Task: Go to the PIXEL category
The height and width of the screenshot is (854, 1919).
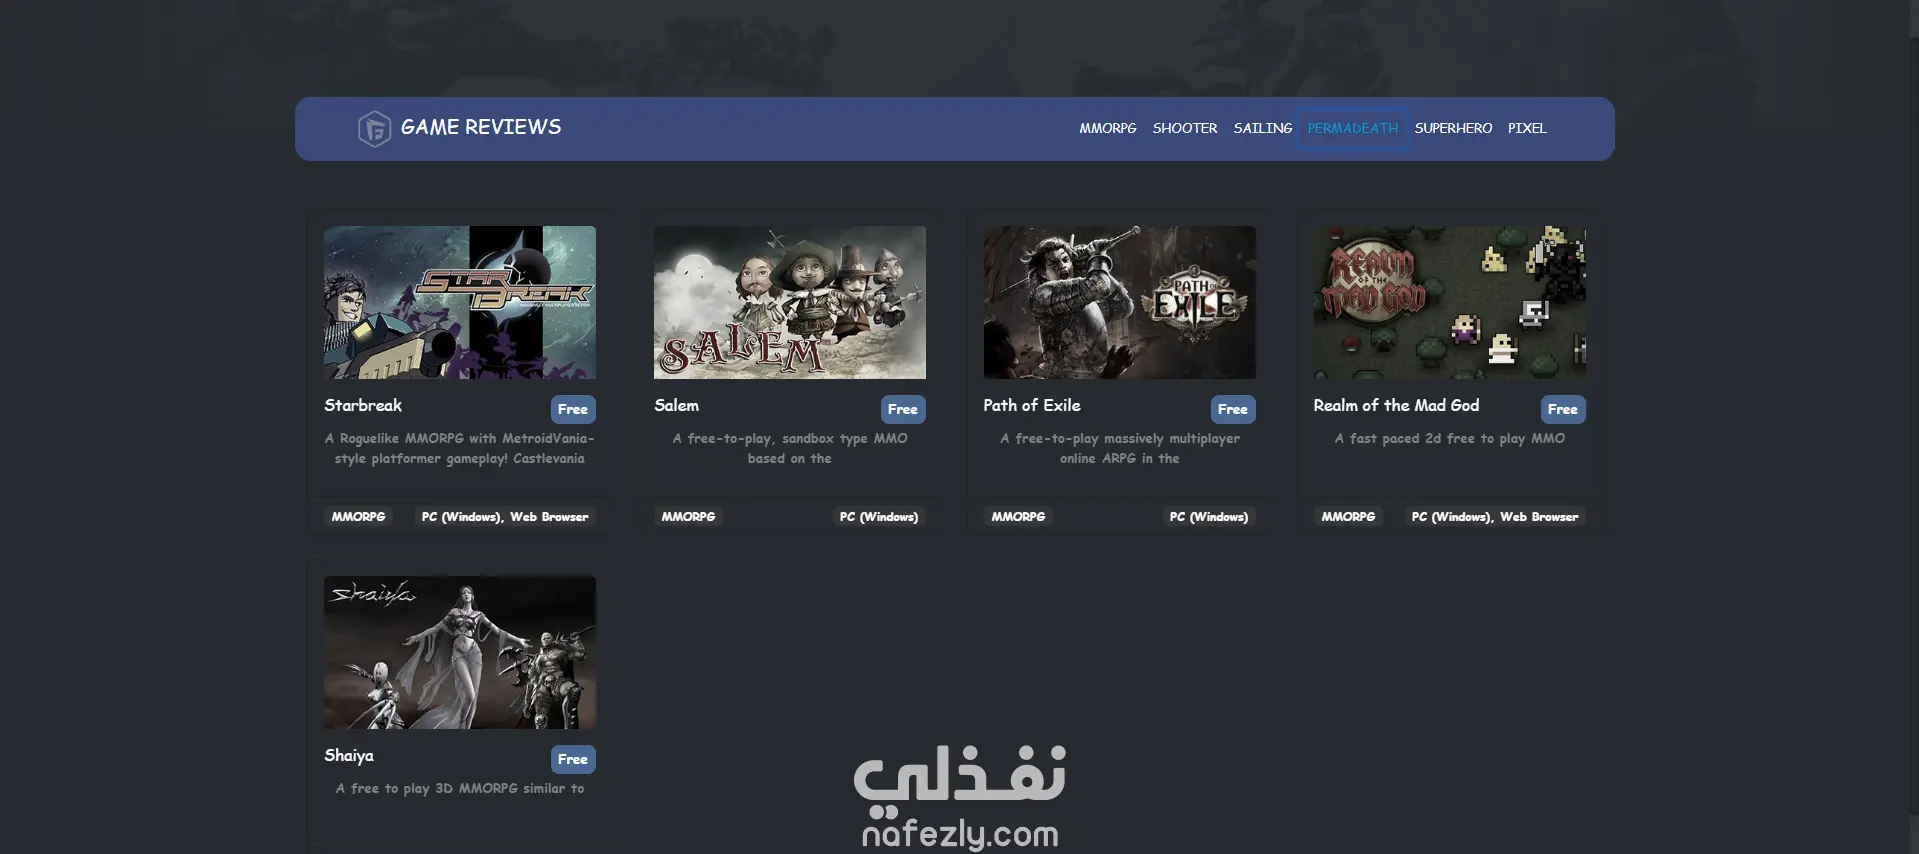Action: tap(1527, 128)
